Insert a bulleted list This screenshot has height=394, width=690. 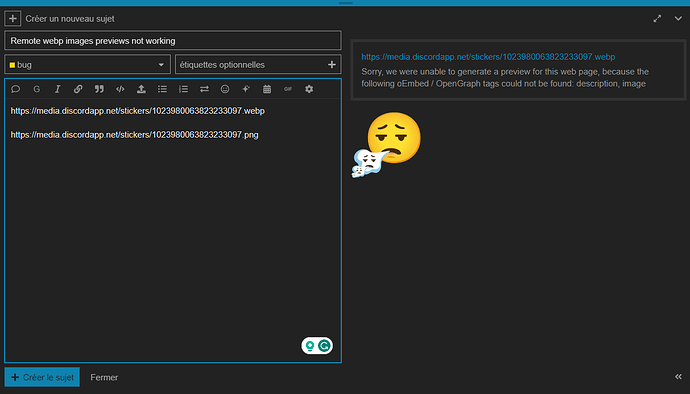coord(162,89)
